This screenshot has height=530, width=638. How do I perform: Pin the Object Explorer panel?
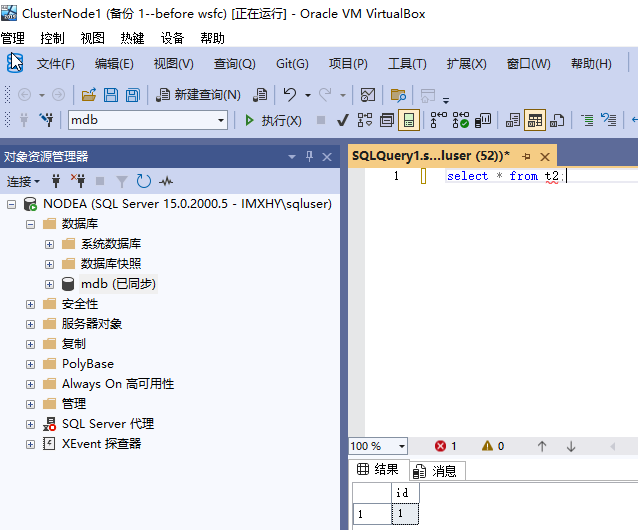[309, 156]
